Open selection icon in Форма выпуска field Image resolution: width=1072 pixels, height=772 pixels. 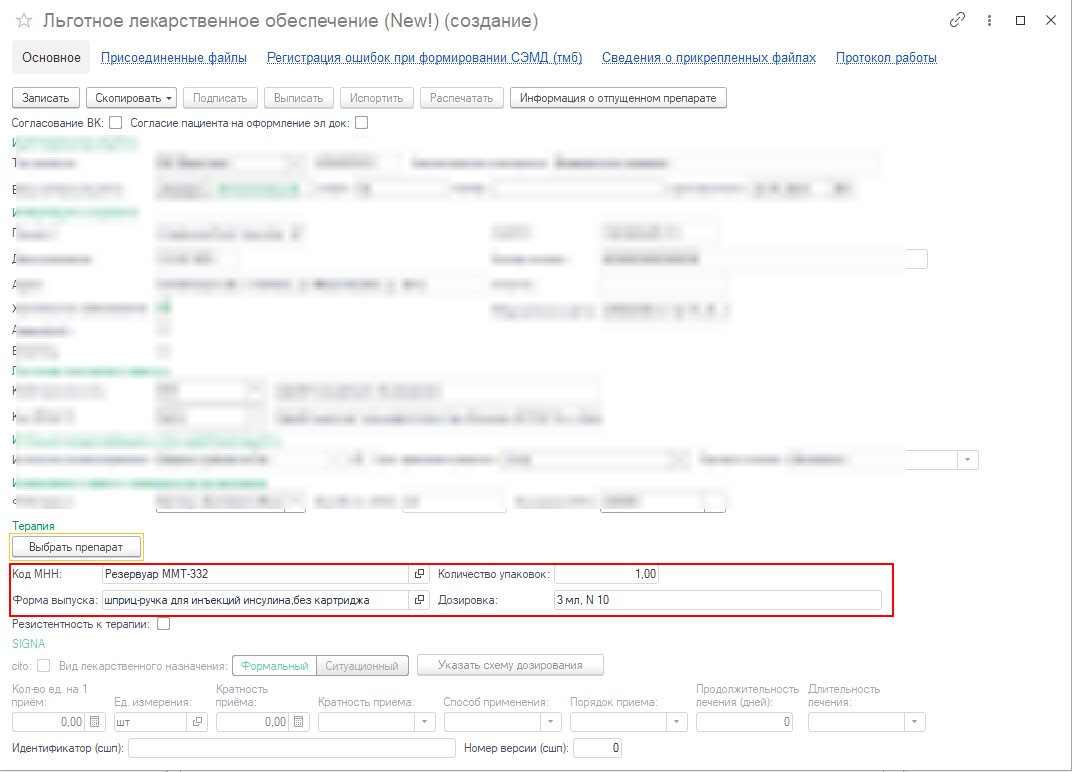pyautogui.click(x=419, y=600)
